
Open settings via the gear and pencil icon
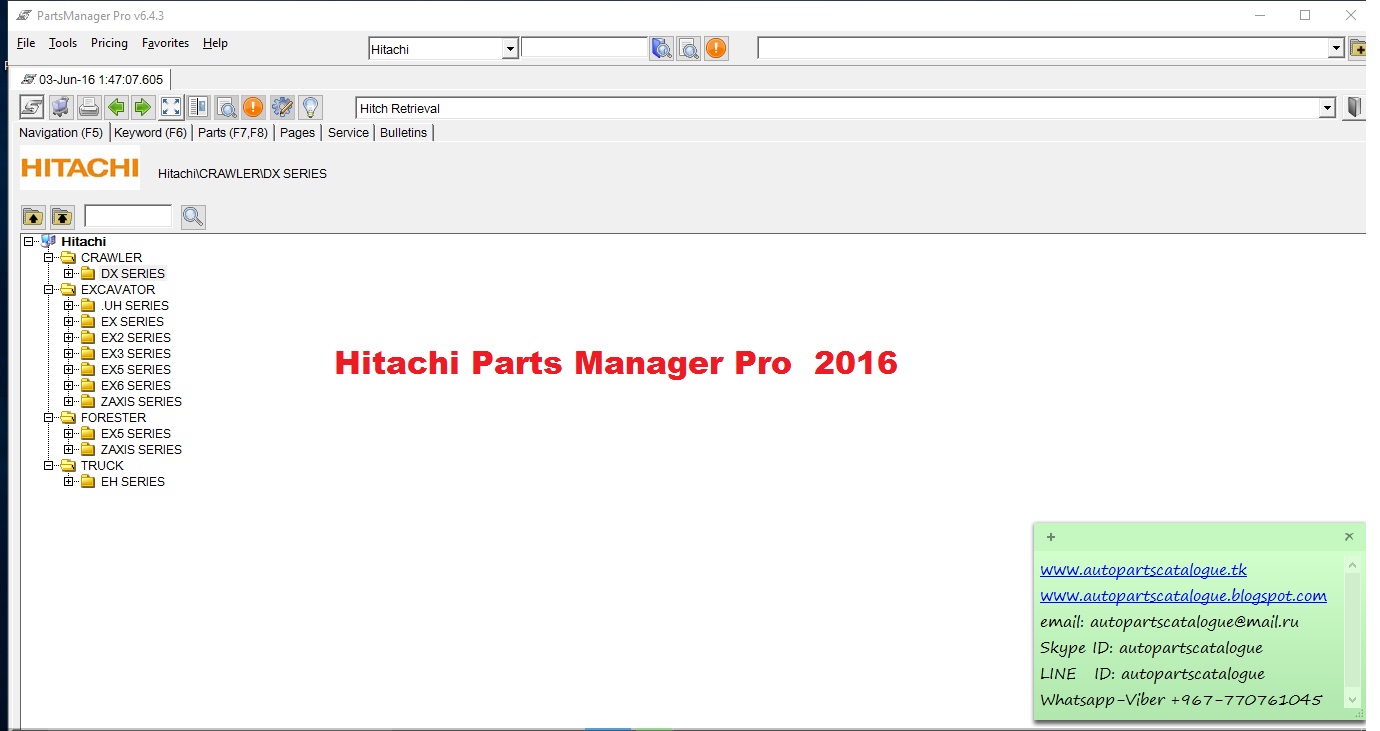[x=282, y=107]
